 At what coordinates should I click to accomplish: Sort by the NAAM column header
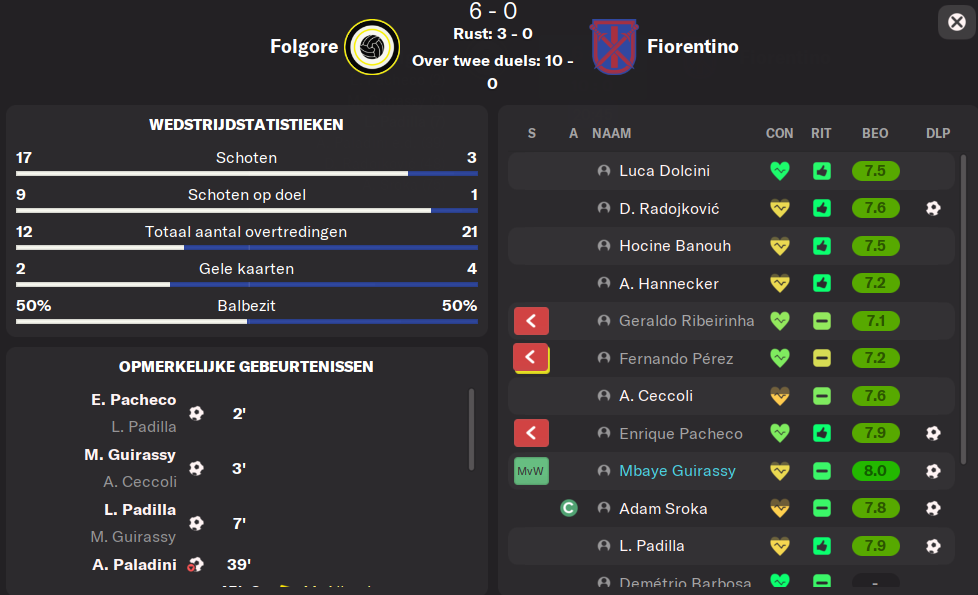tap(611, 133)
